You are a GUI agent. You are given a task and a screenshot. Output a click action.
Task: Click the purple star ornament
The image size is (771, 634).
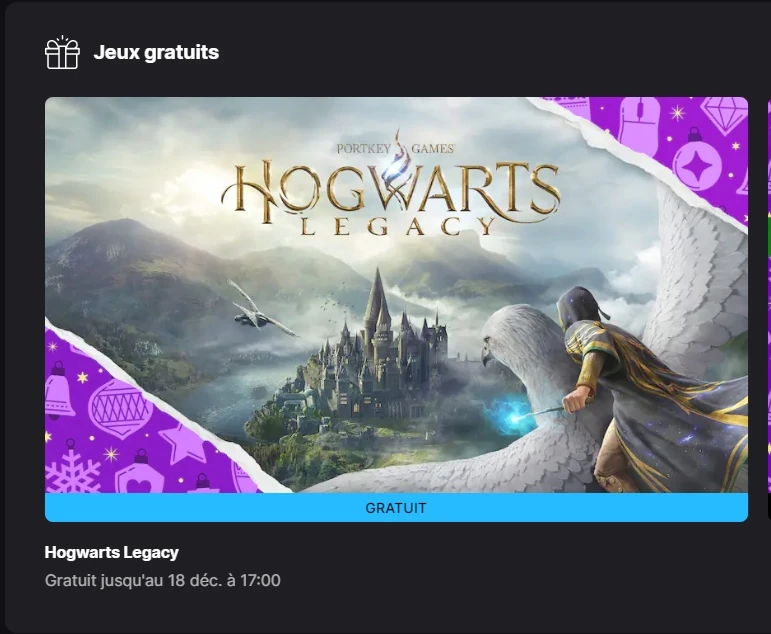pos(183,443)
